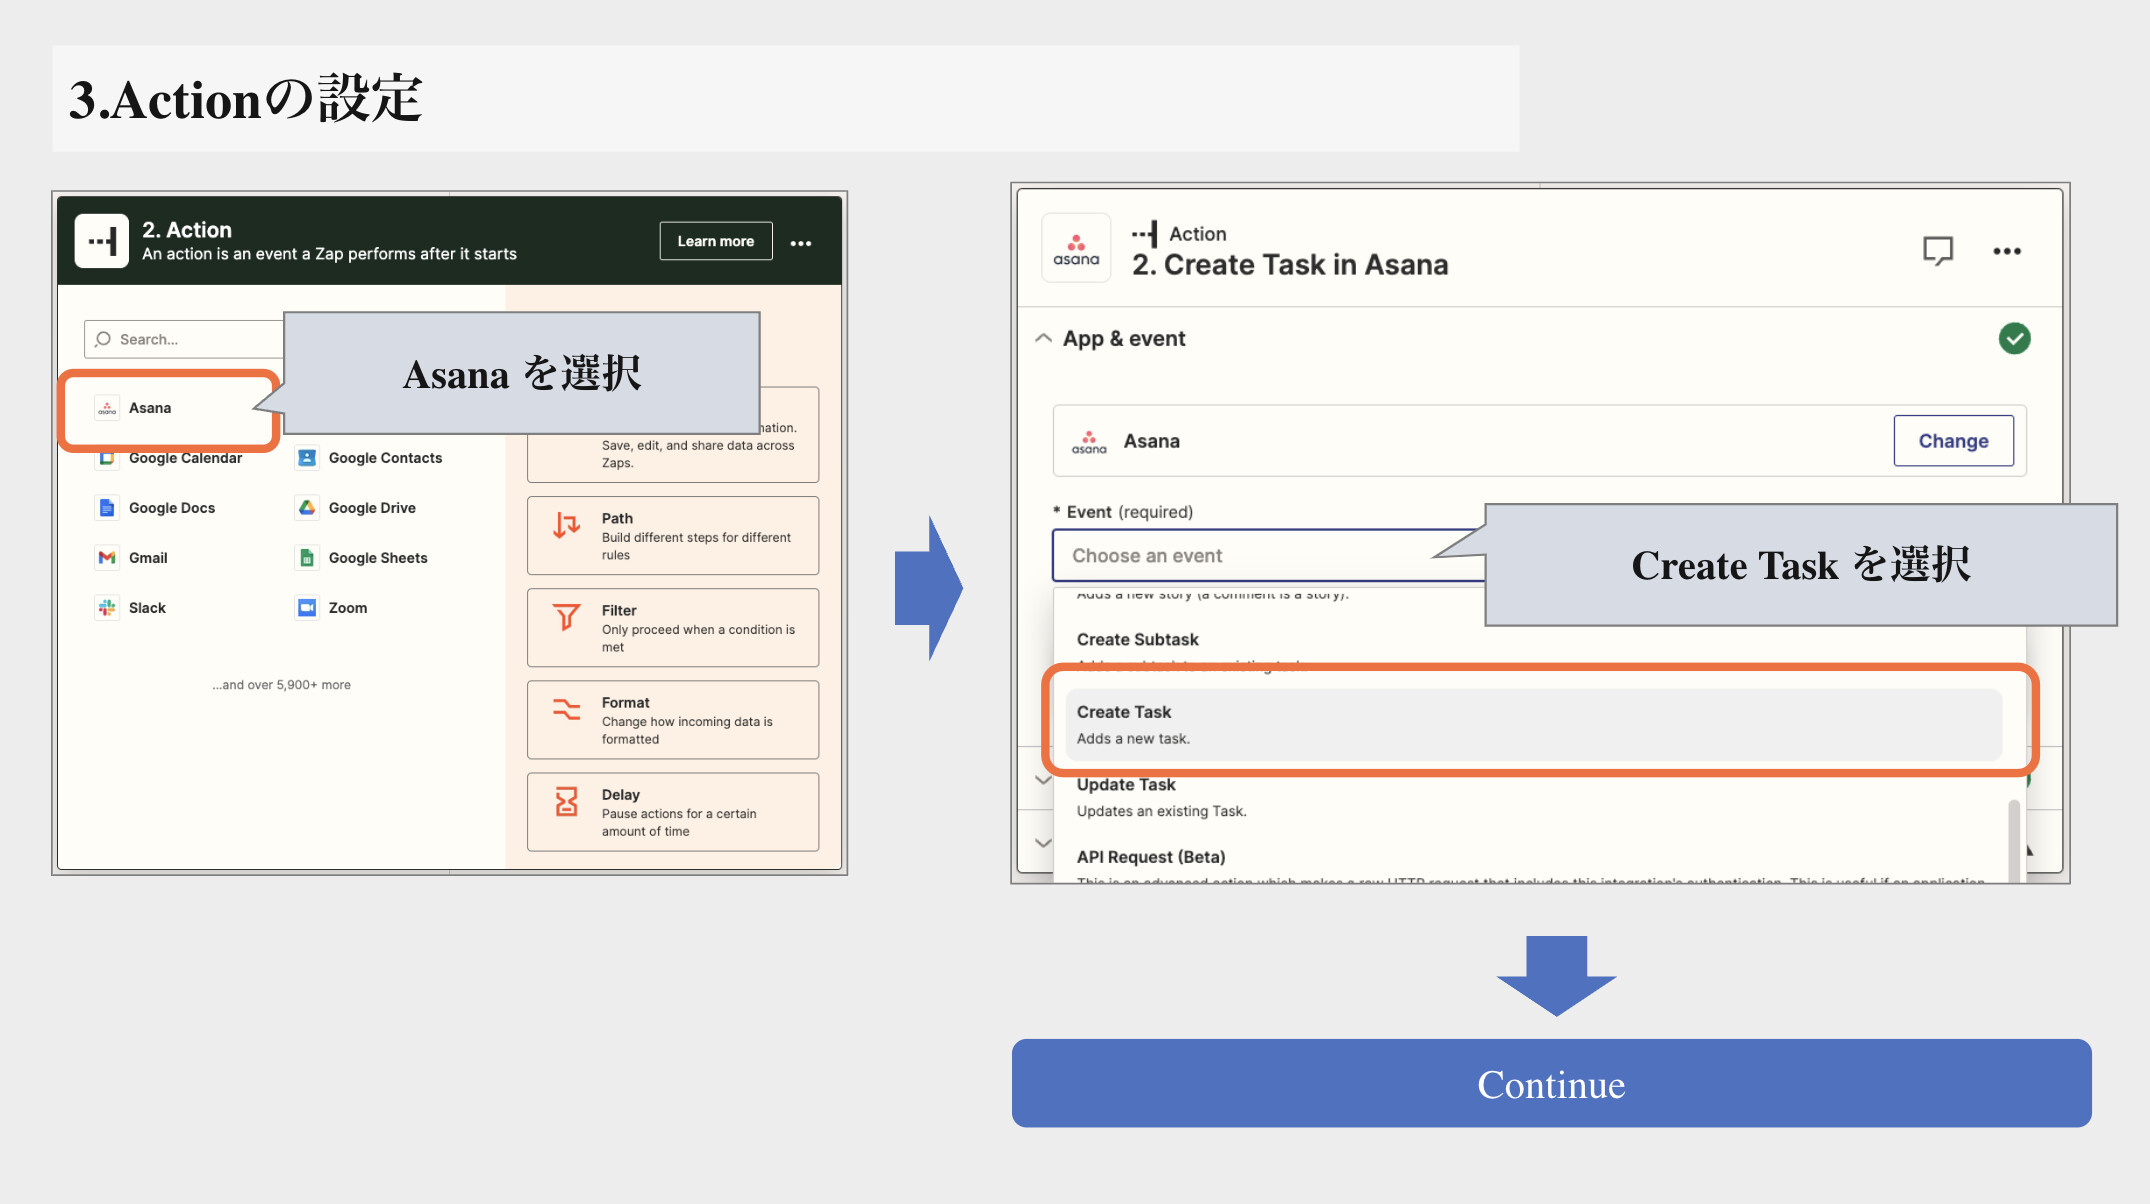Click '...and over 5,900+ more' text
Image resolution: width=2150 pixels, height=1204 pixels.
(281, 685)
